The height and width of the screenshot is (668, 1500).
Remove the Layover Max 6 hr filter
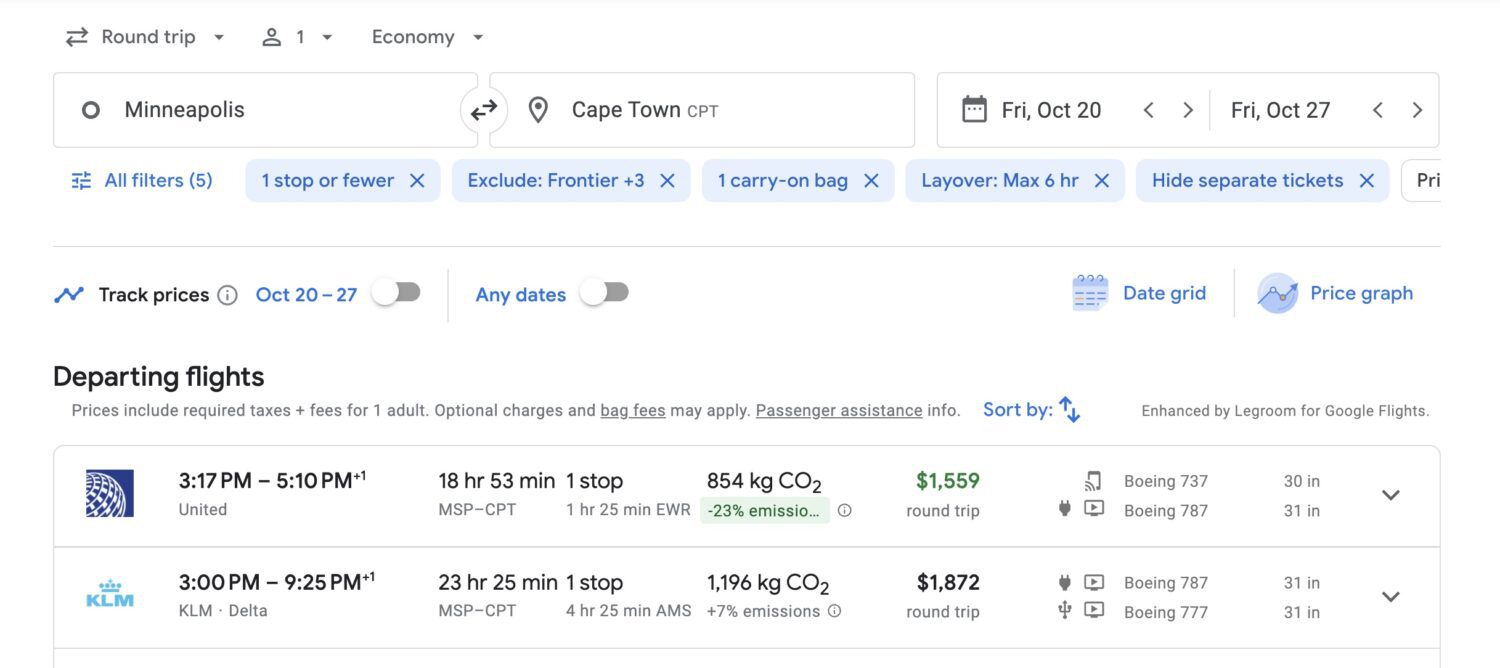1101,181
